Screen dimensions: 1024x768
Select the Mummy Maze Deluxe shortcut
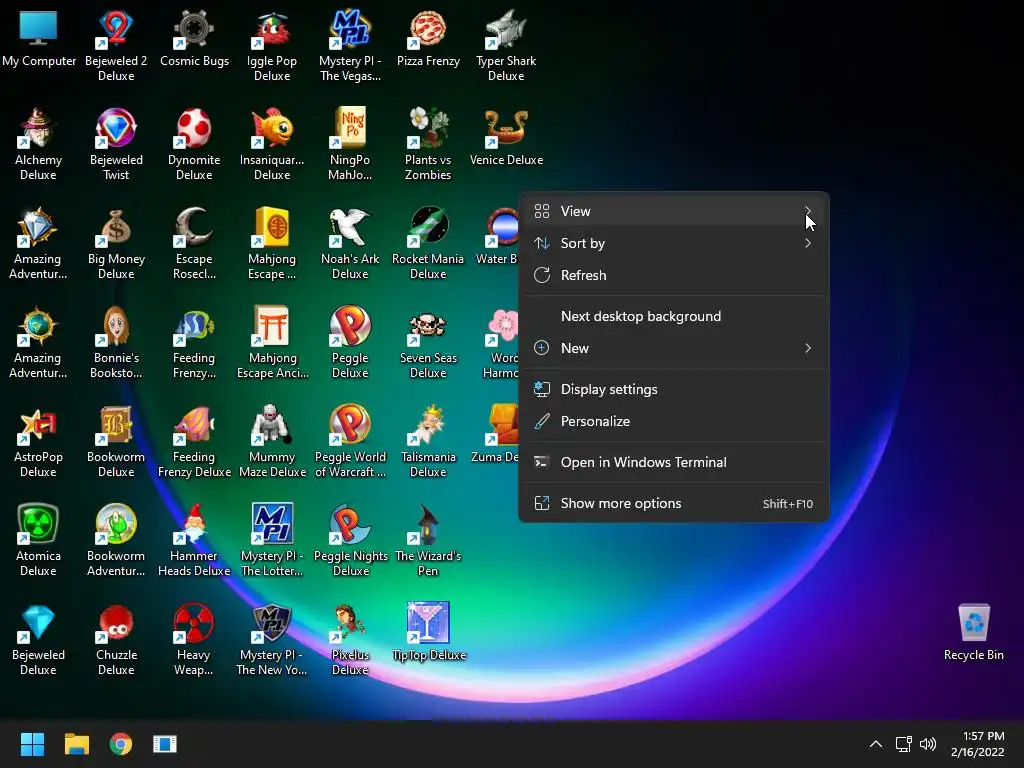pos(272,442)
